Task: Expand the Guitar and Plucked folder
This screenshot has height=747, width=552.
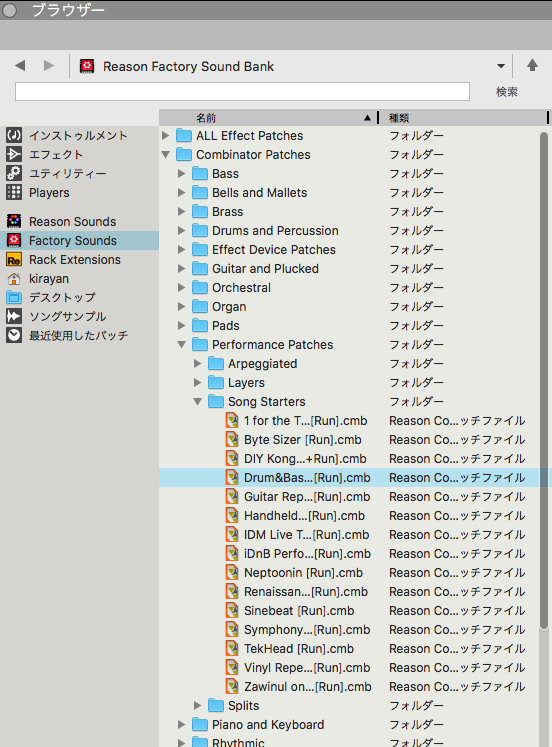Action: point(181,269)
